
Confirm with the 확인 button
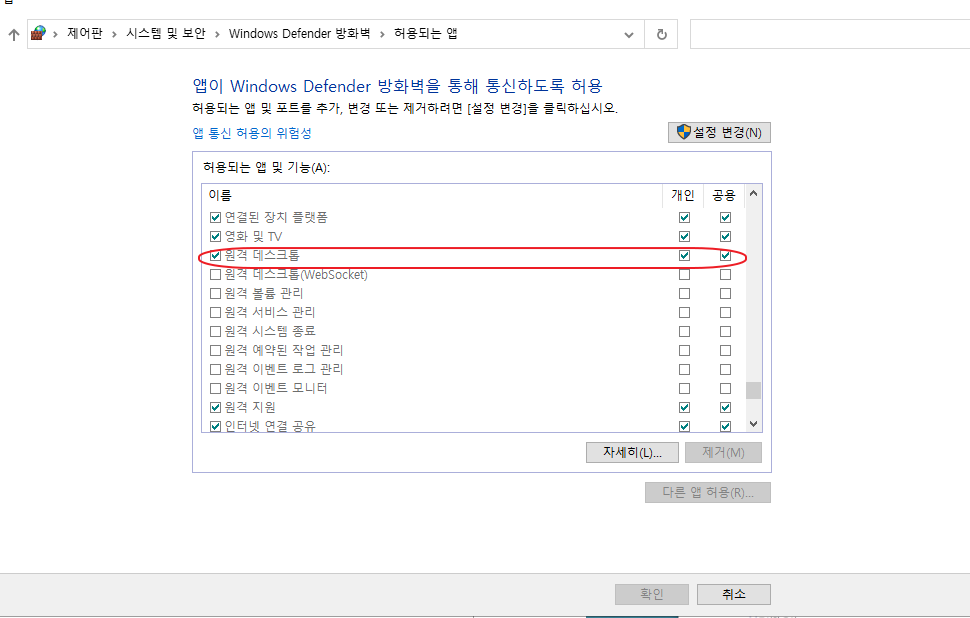pos(651,594)
